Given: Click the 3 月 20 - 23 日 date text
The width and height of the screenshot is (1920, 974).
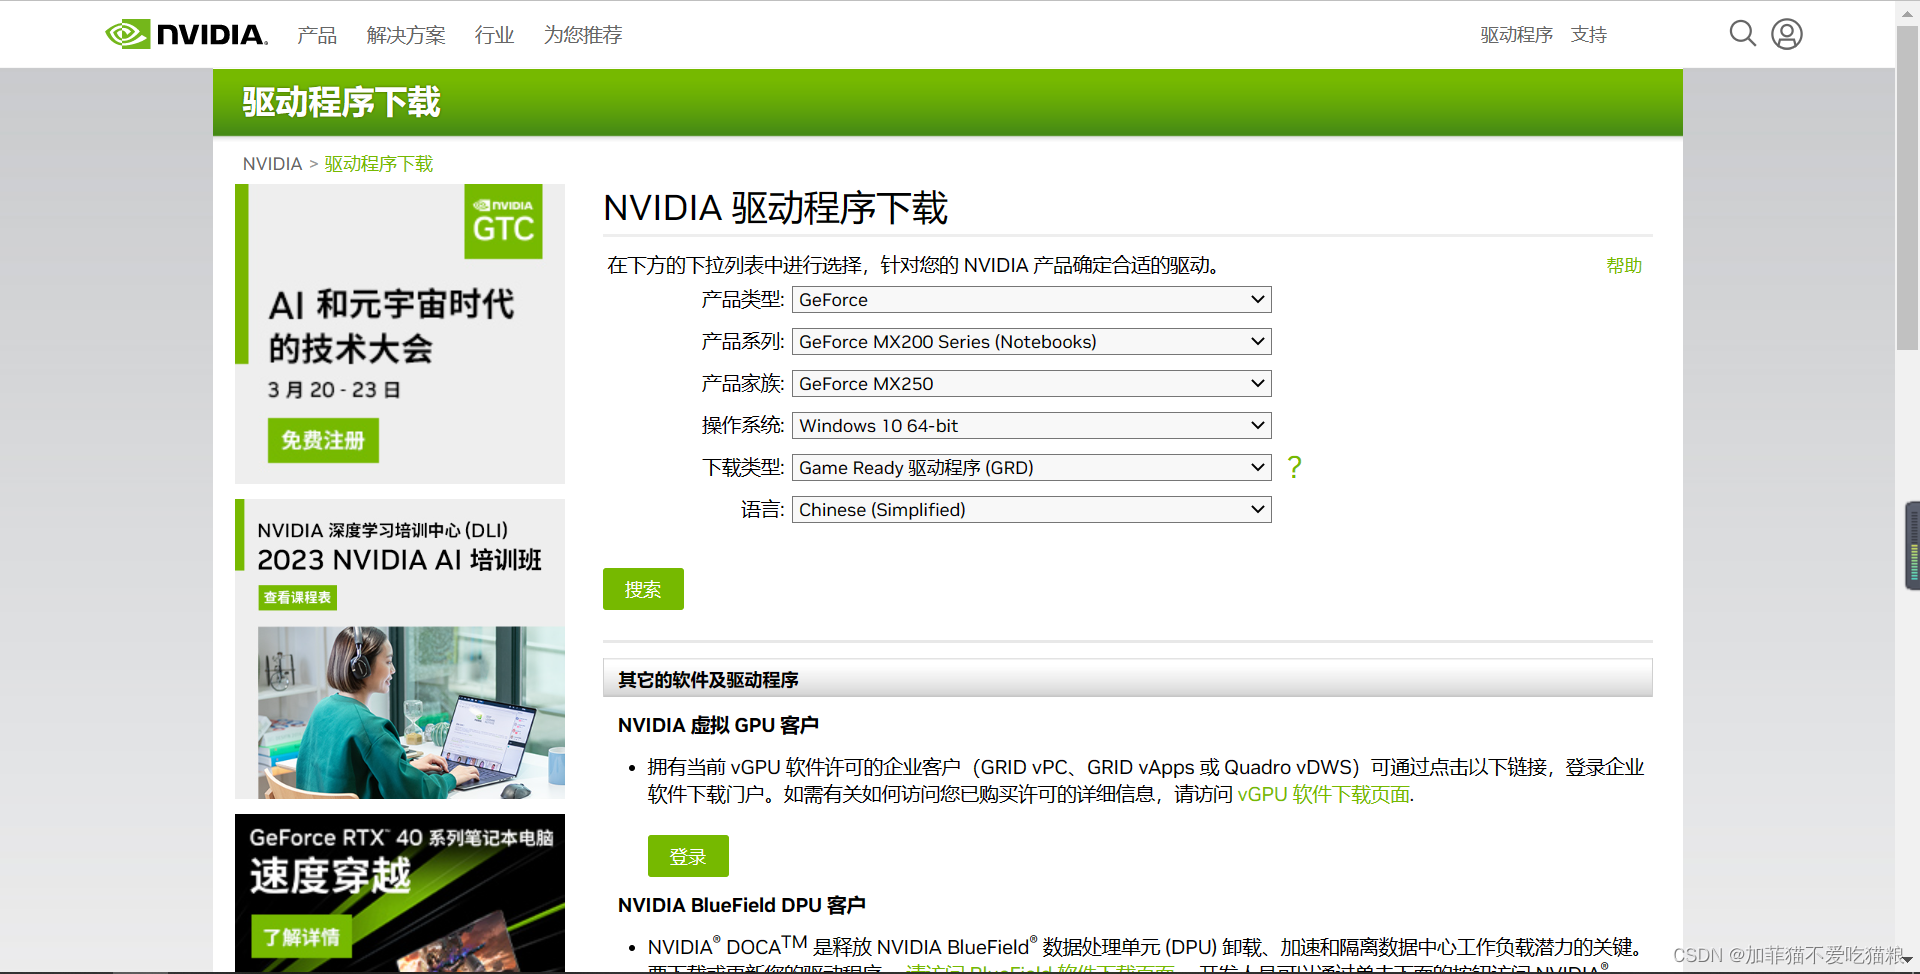Looking at the screenshot, I should pos(334,390).
